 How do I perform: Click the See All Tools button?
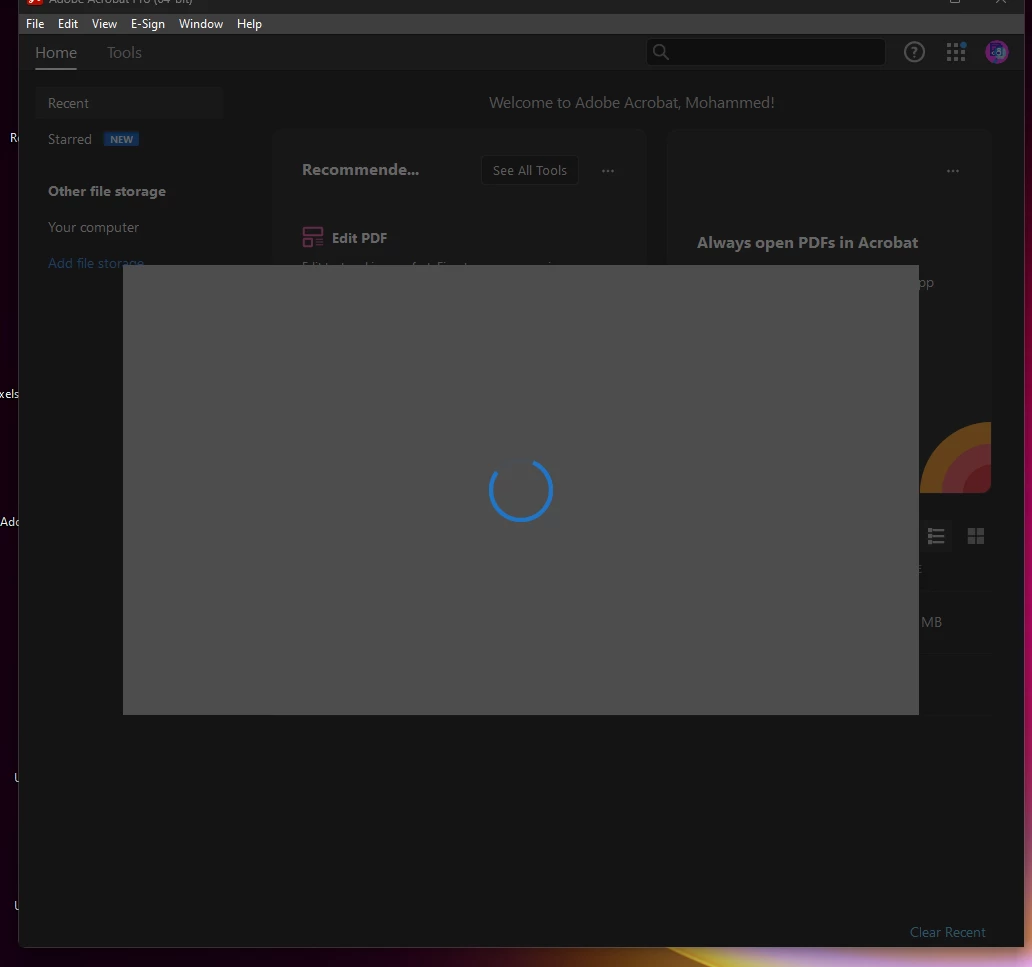click(530, 170)
